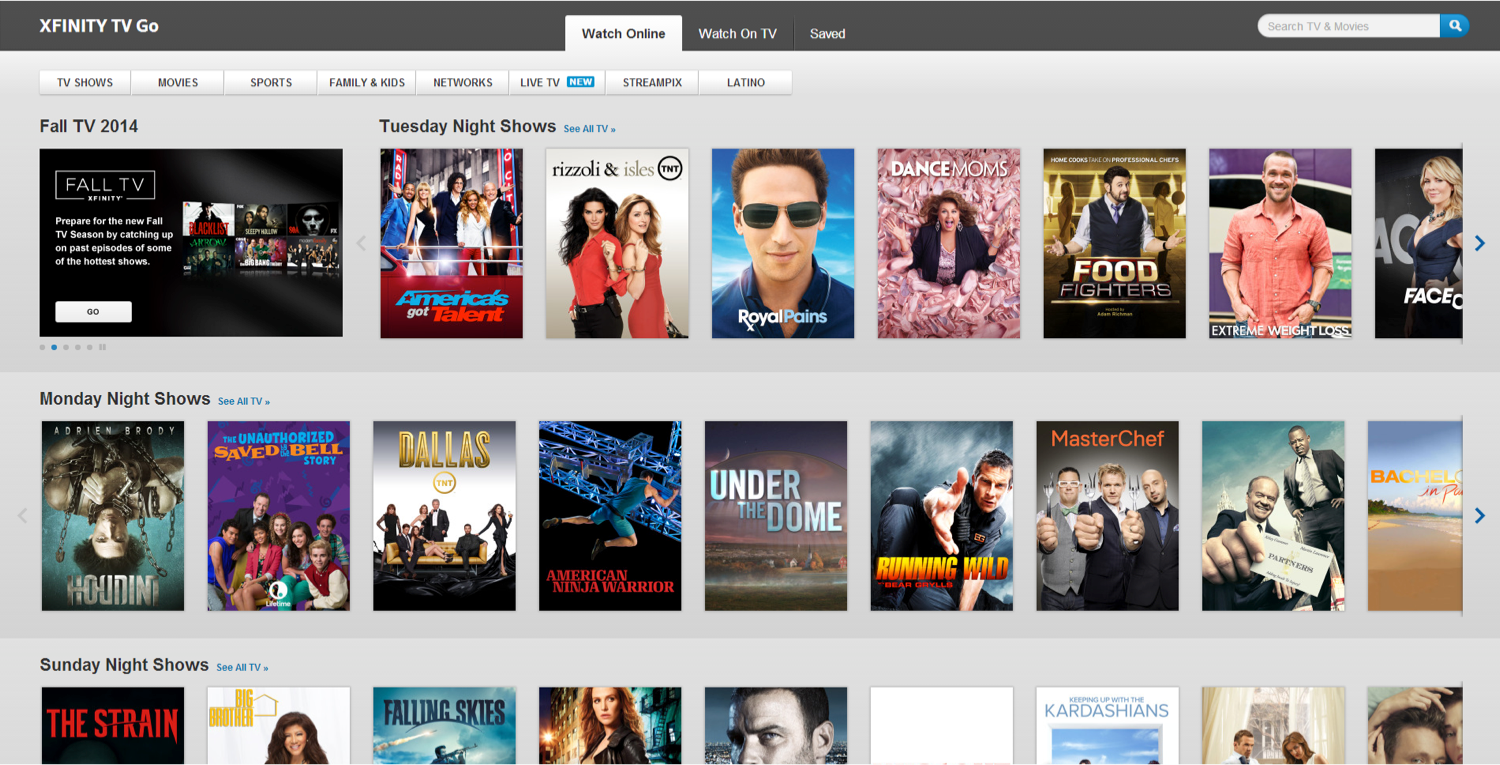This screenshot has width=1500, height=765.
Task: Click the blue search magnifier icon
Action: (x=1454, y=26)
